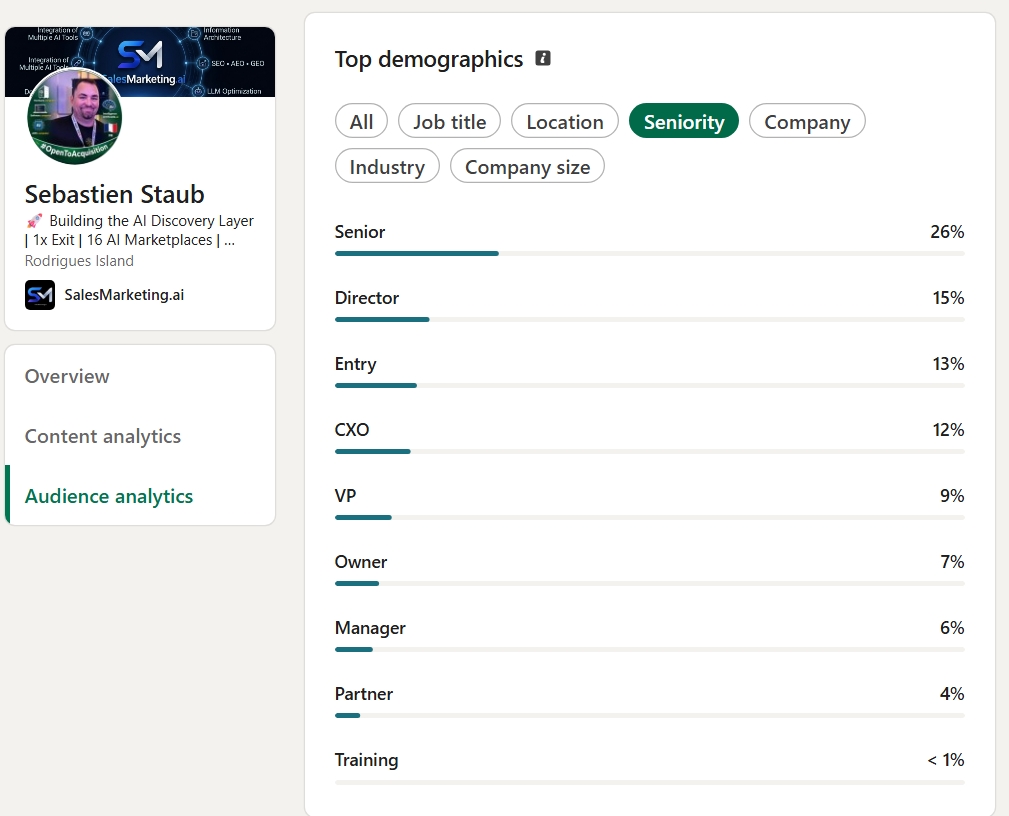Viewport: 1009px width, 816px height.
Task: Filter demographics by Company size
Action: (x=527, y=166)
